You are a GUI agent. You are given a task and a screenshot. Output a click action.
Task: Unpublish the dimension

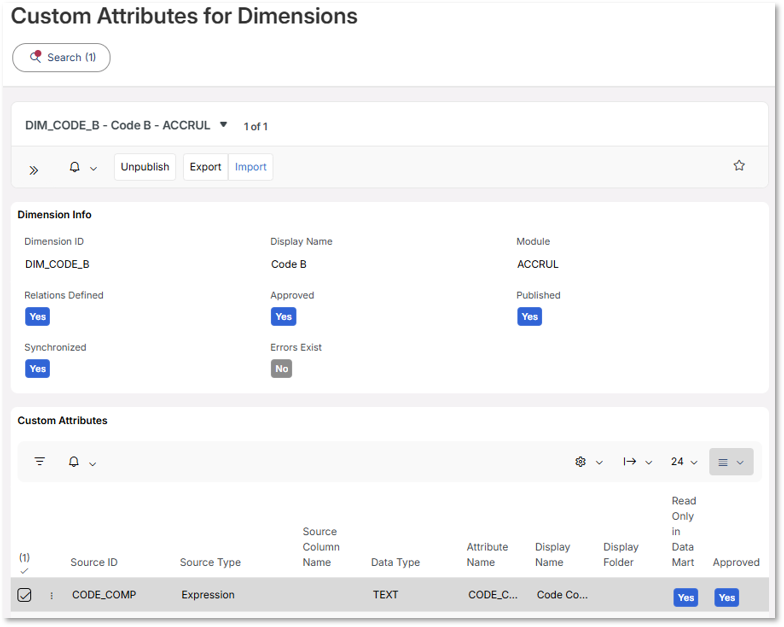pyautogui.click(x=145, y=167)
